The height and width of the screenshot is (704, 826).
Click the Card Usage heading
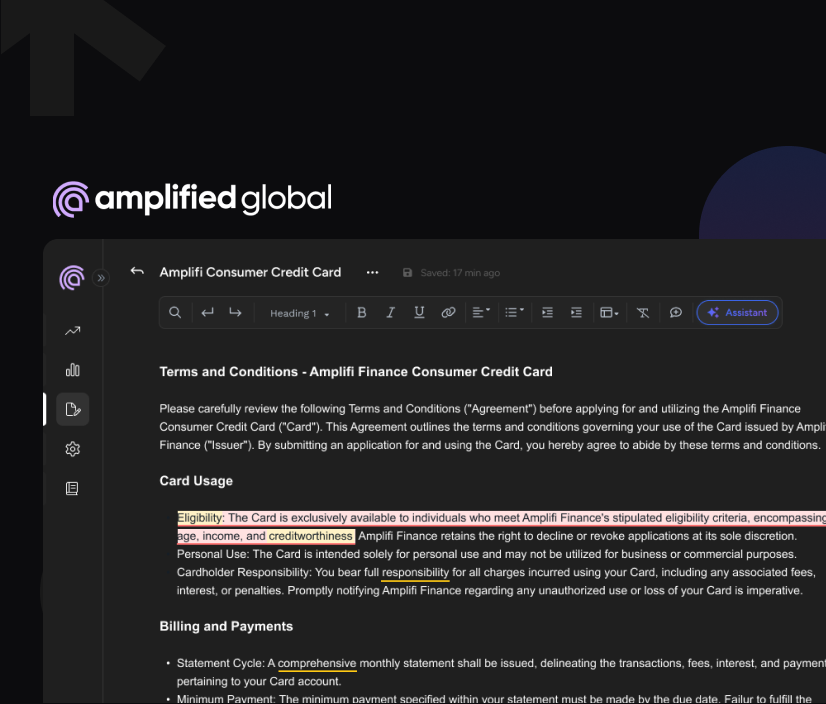click(x=196, y=481)
